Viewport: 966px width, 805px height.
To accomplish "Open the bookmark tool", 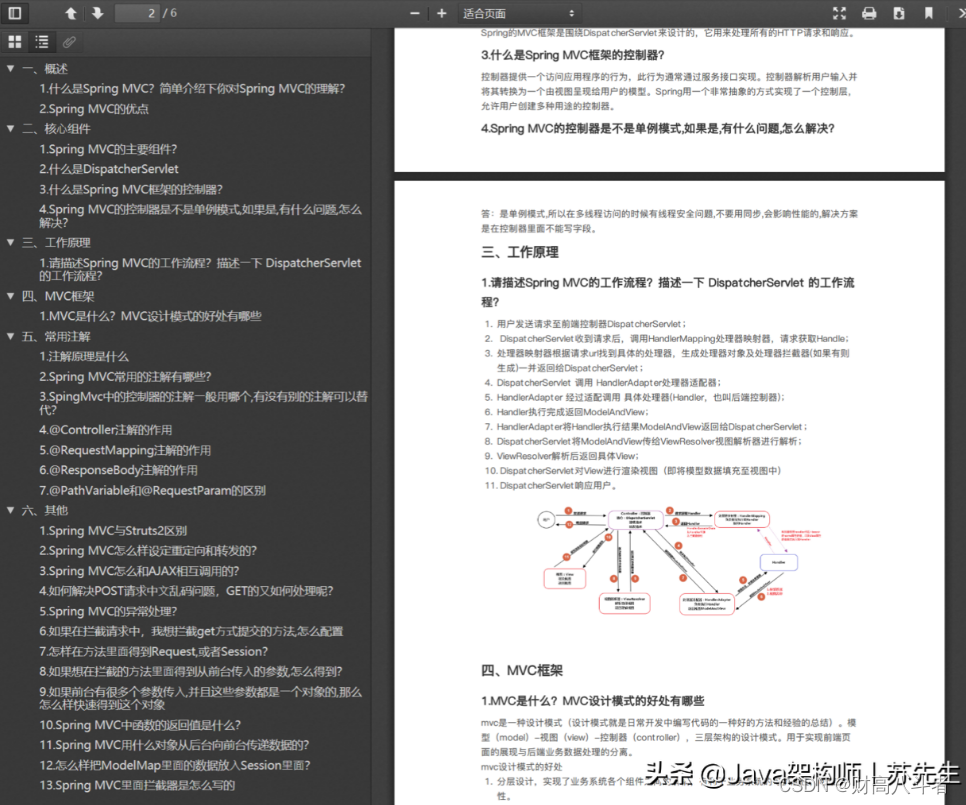I will point(932,13).
